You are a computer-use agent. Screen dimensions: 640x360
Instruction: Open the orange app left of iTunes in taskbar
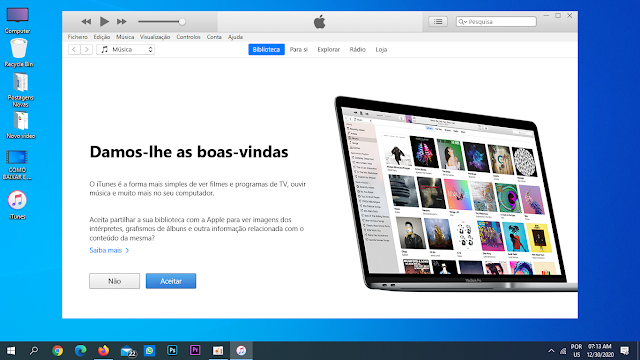tap(218, 351)
